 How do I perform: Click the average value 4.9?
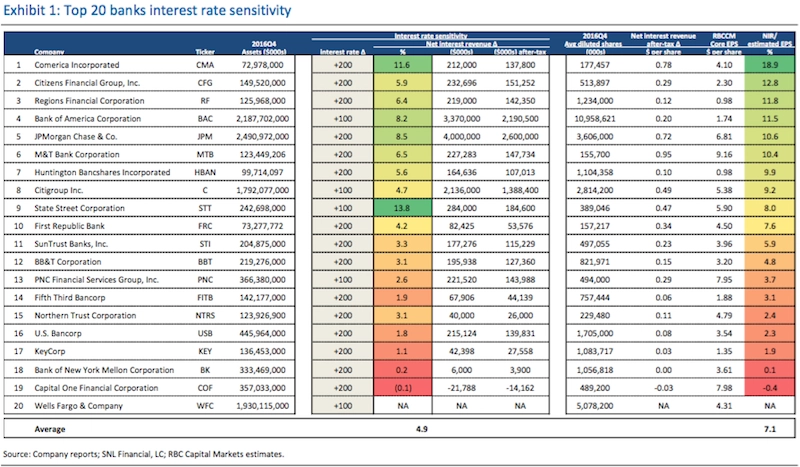[x=421, y=429]
